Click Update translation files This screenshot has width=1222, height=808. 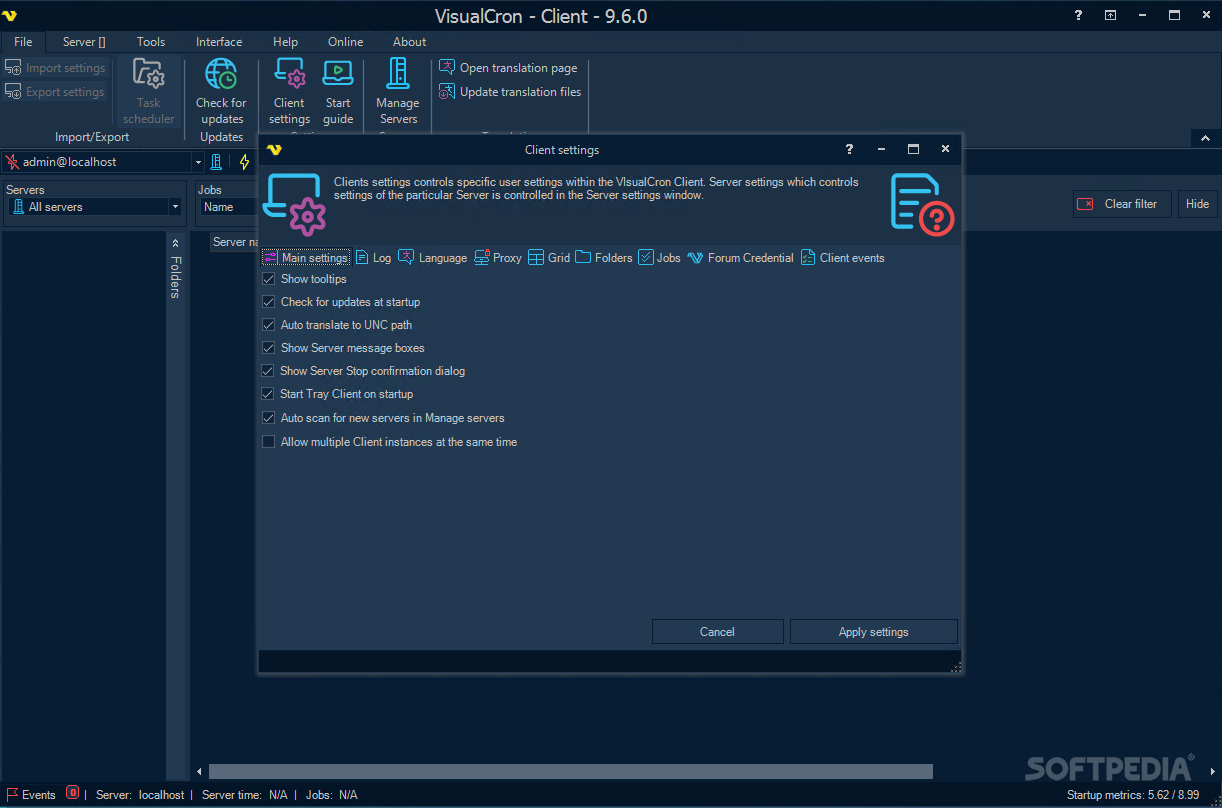coord(510,92)
